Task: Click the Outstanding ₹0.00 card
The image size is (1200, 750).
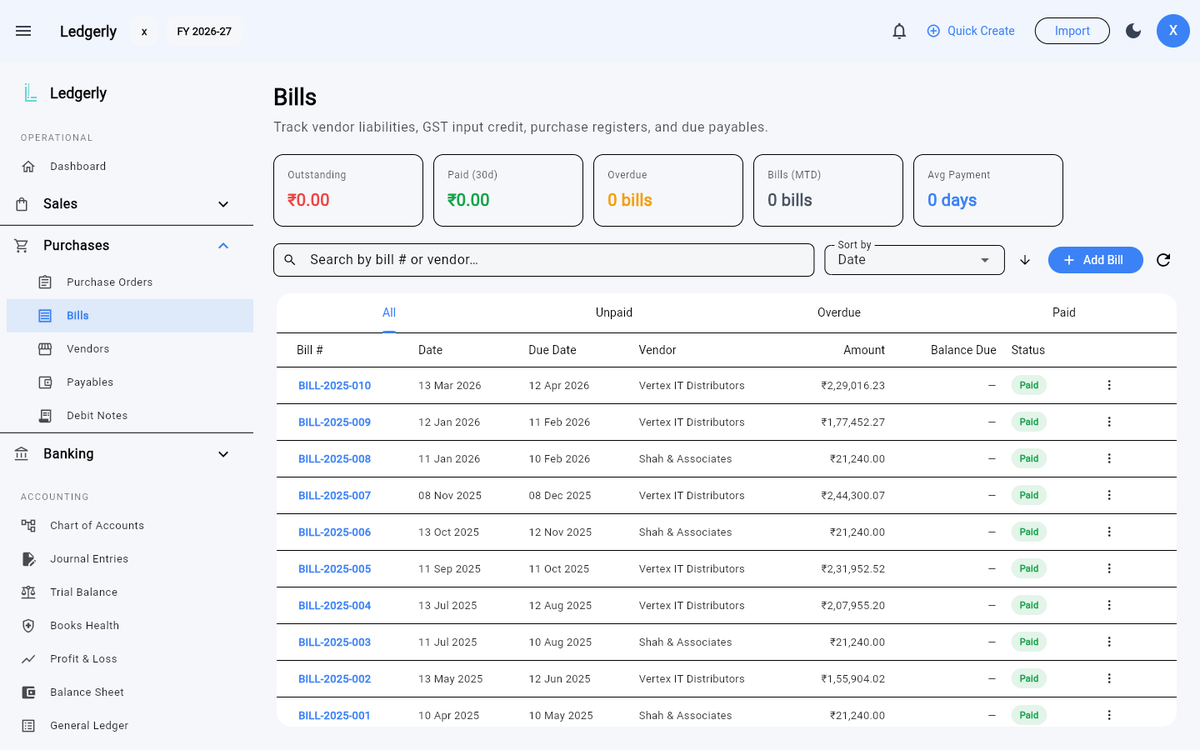Action: [x=348, y=190]
